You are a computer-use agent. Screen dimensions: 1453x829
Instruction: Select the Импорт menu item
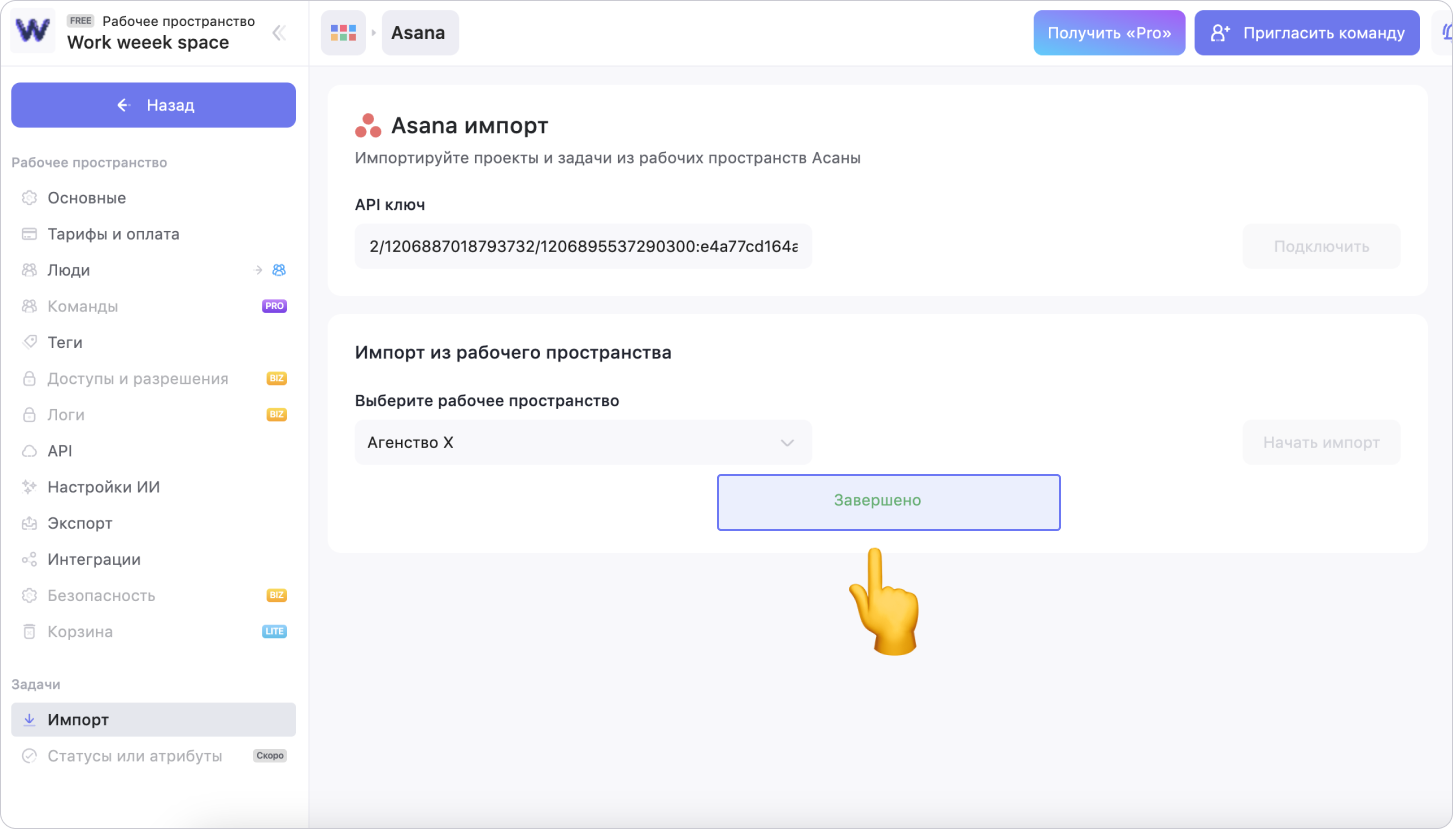coord(78,720)
